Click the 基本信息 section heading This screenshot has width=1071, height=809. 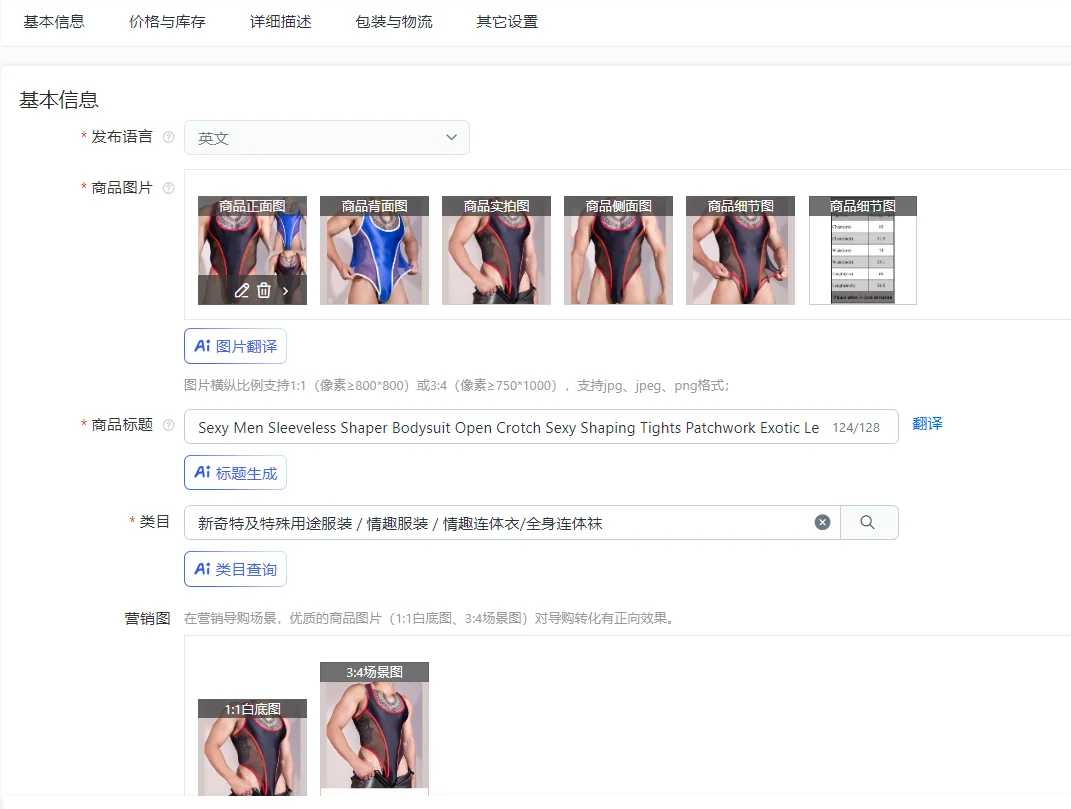59,100
